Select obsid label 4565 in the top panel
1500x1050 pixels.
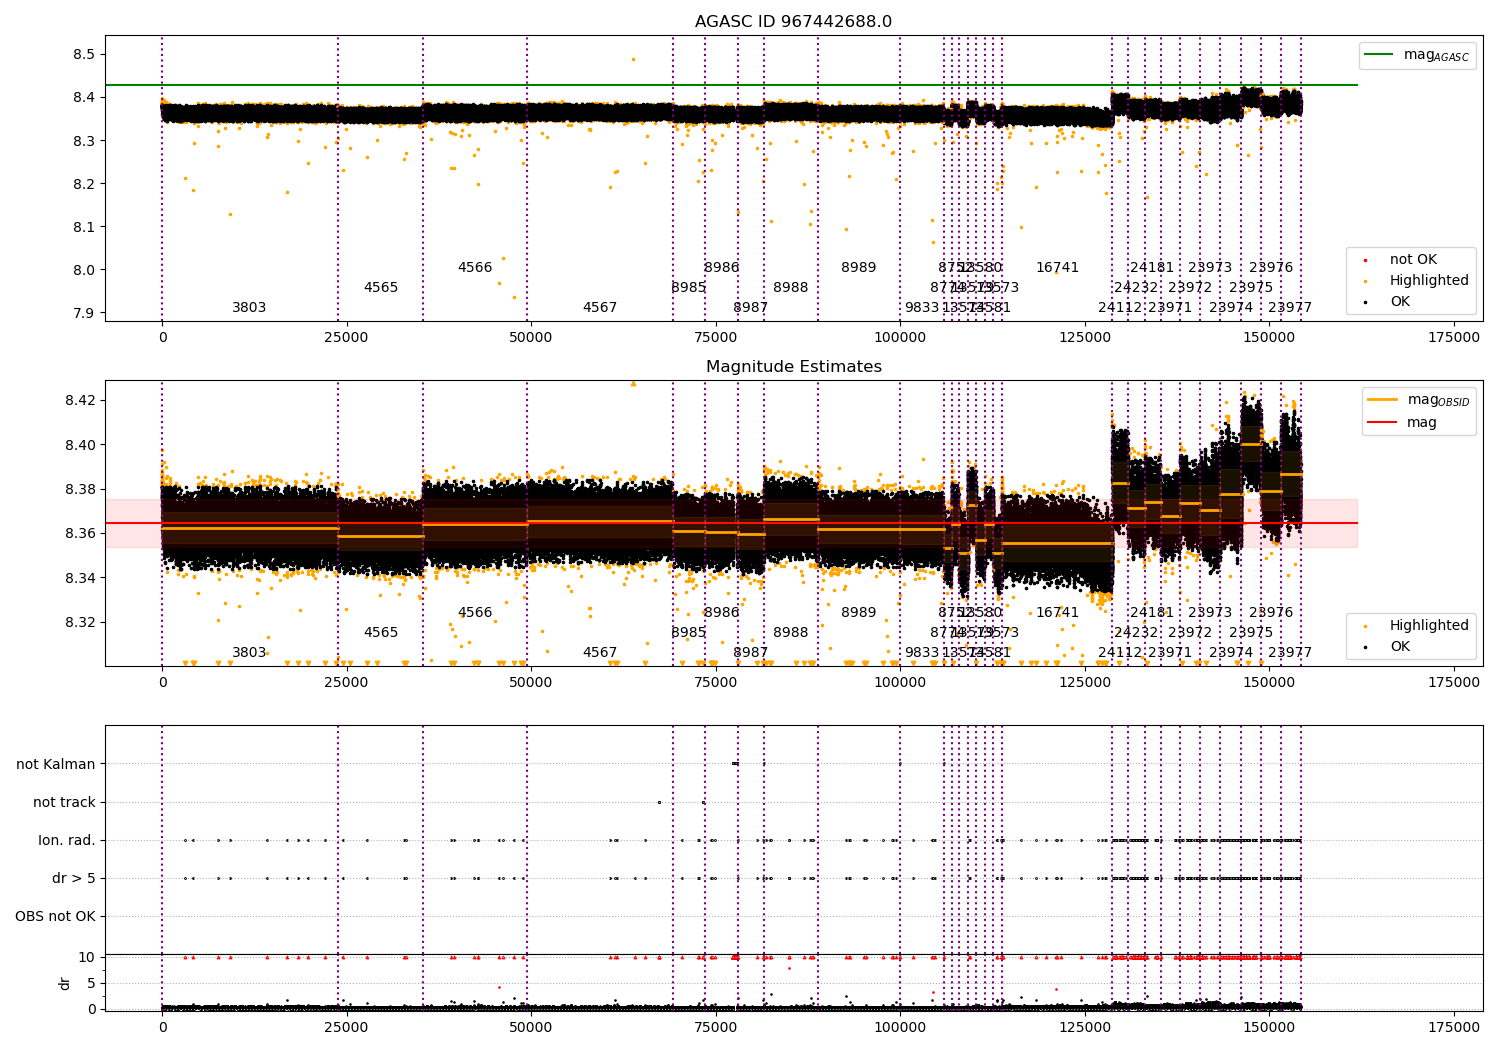pos(381,288)
